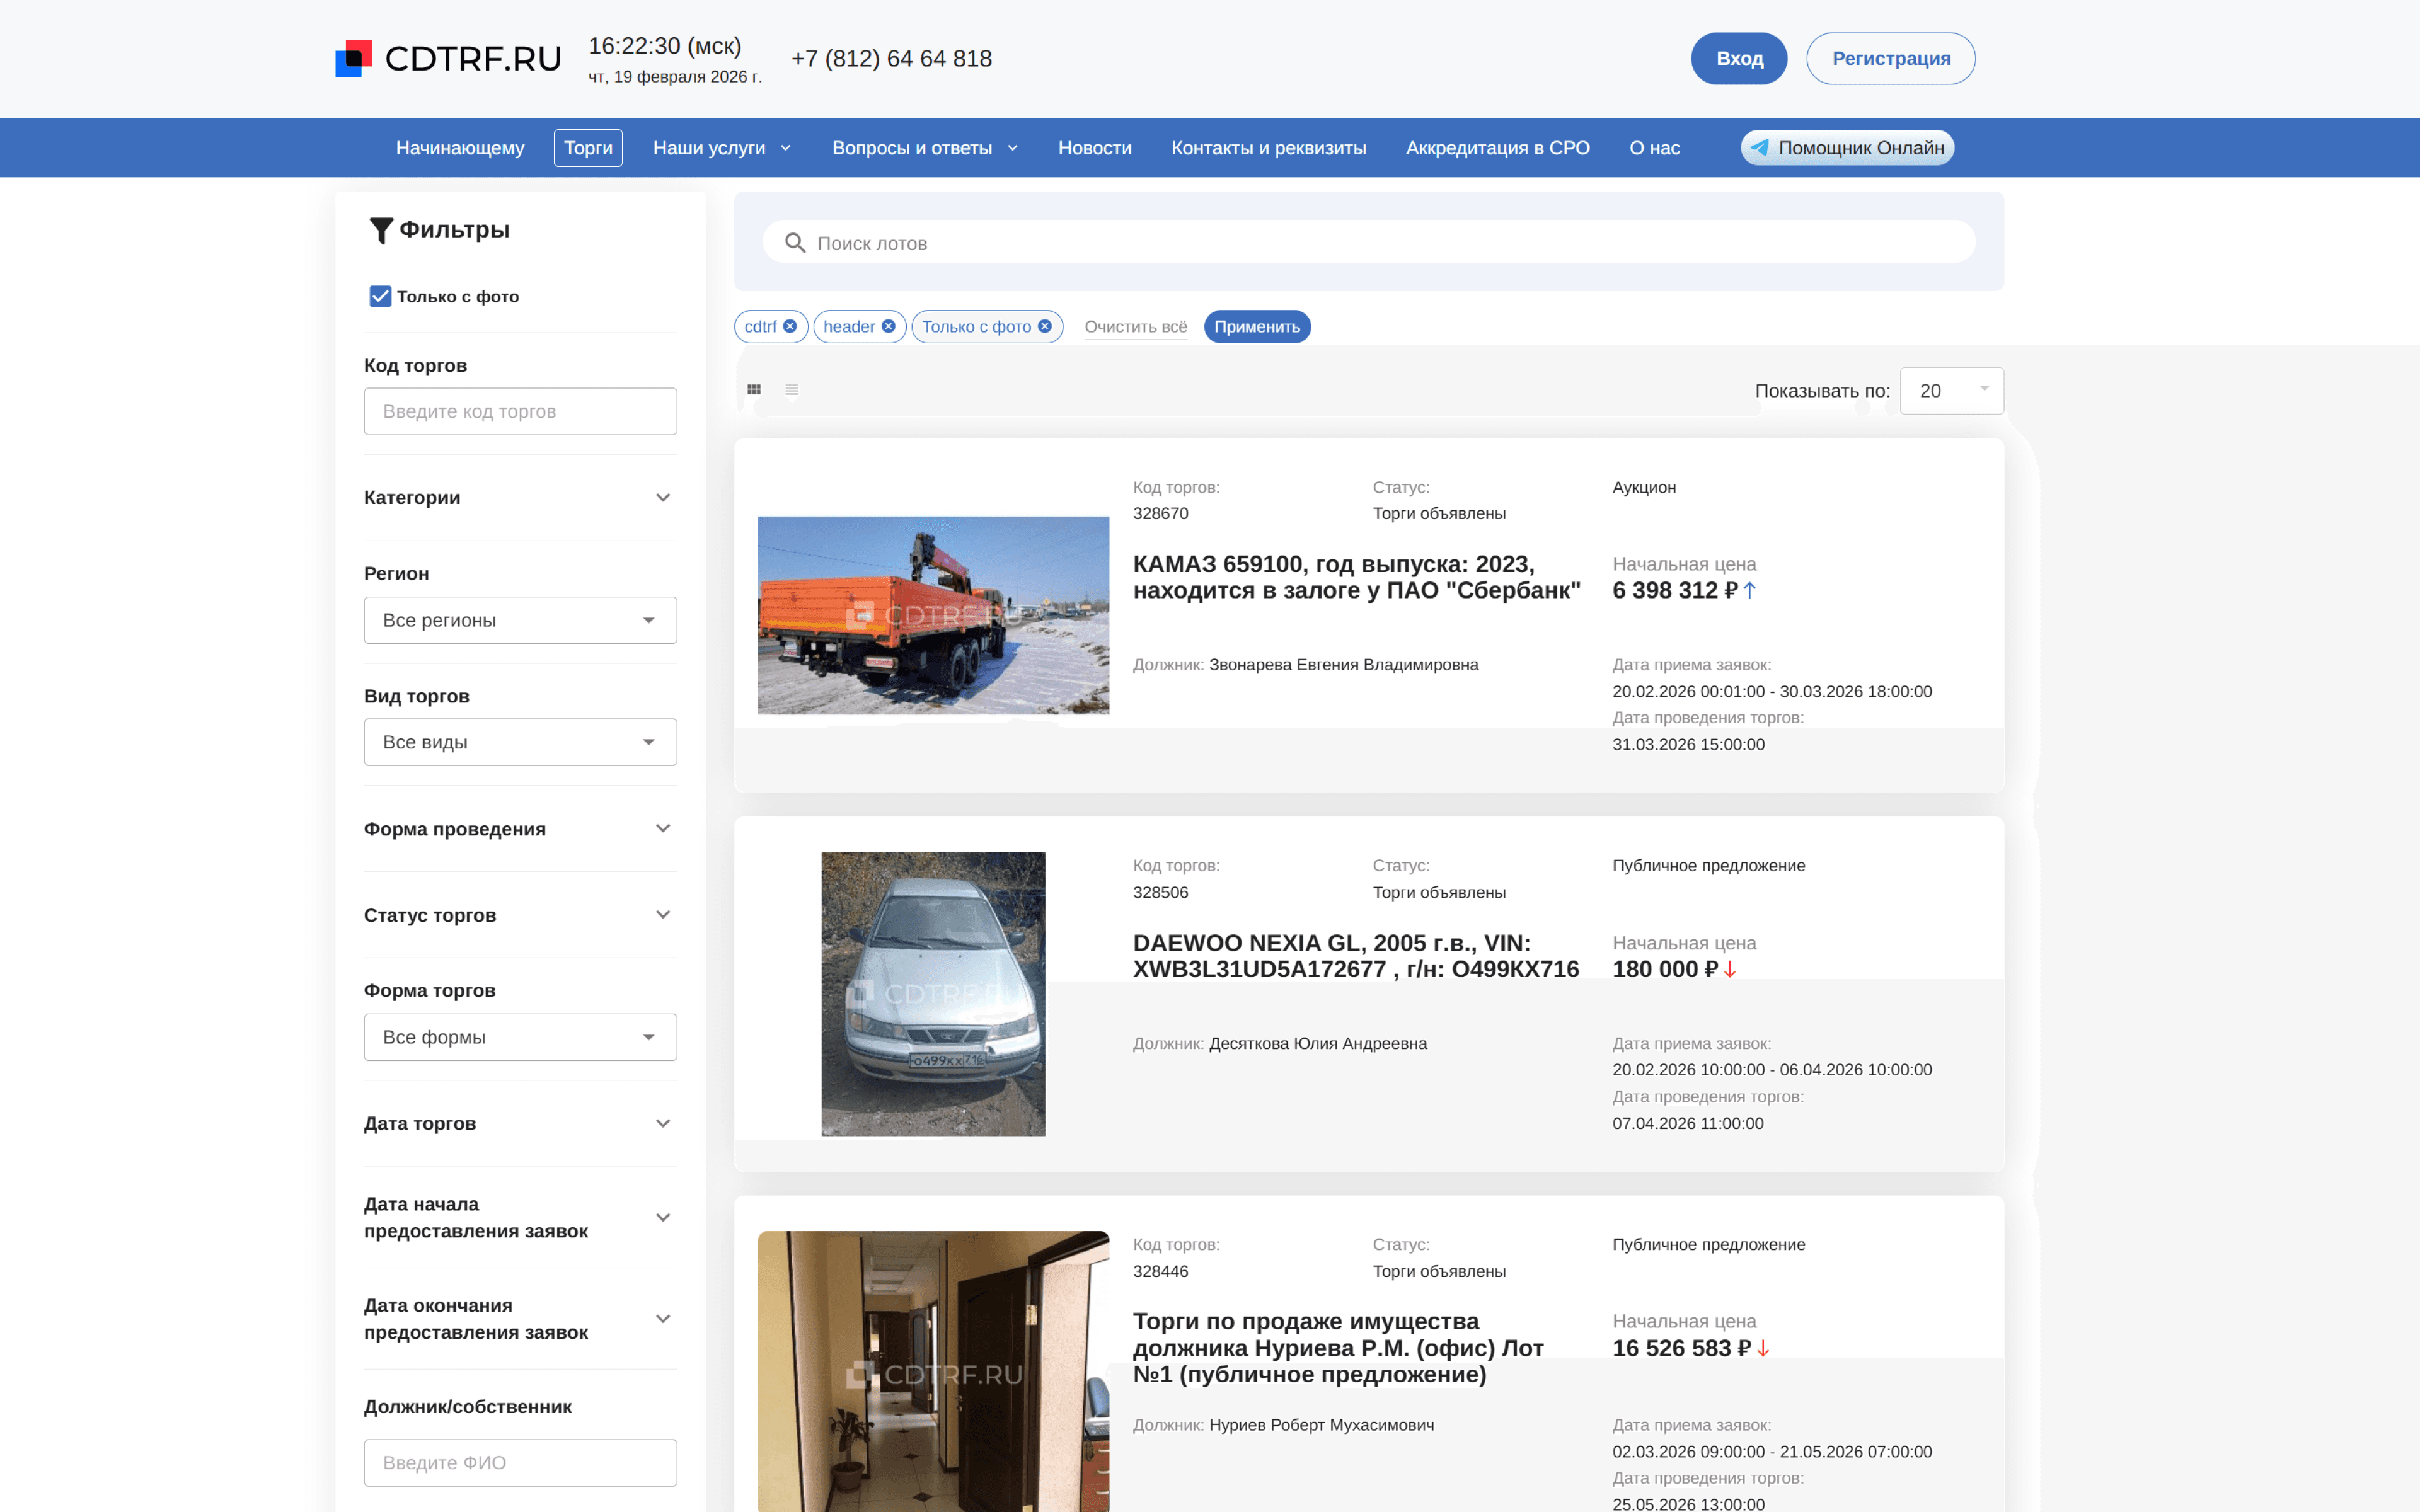Image resolution: width=2420 pixels, height=1512 pixels.
Task: Click the 'Введите код торгов' field
Action: [x=520, y=411]
